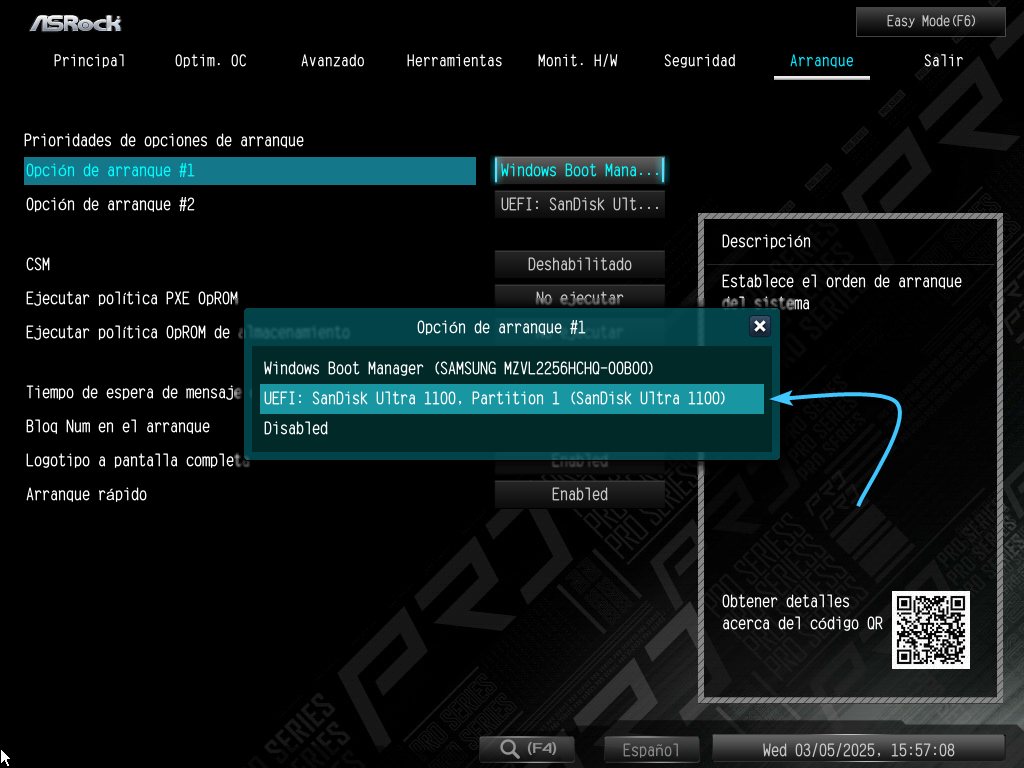This screenshot has height=768, width=1024.
Task: Select the Arranque tab
Action: click(x=822, y=61)
